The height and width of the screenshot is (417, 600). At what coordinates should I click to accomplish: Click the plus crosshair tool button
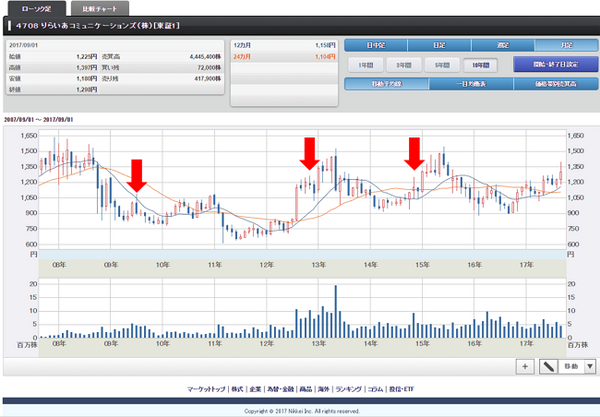point(525,367)
